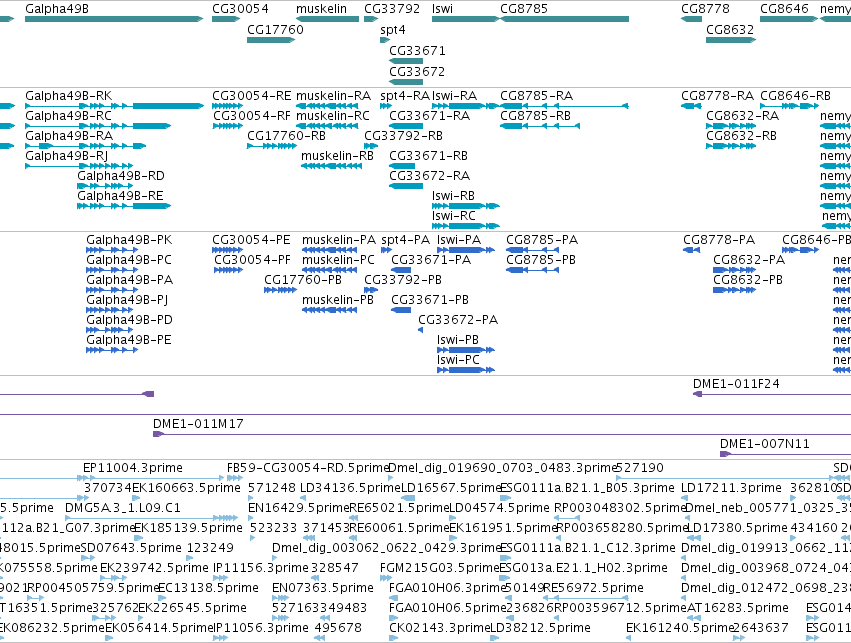The width and height of the screenshot is (851, 643).
Task: Select the Iswi-RB transcript label
Action: 453,196
